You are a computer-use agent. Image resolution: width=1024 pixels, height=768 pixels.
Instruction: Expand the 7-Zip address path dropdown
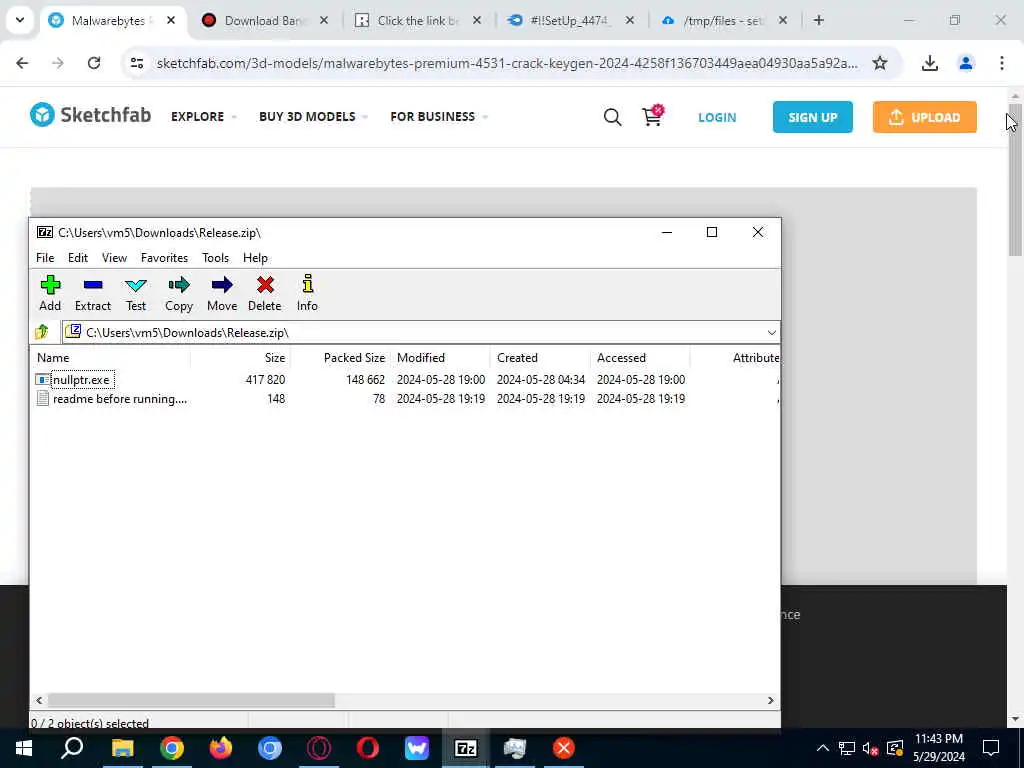[x=771, y=332]
